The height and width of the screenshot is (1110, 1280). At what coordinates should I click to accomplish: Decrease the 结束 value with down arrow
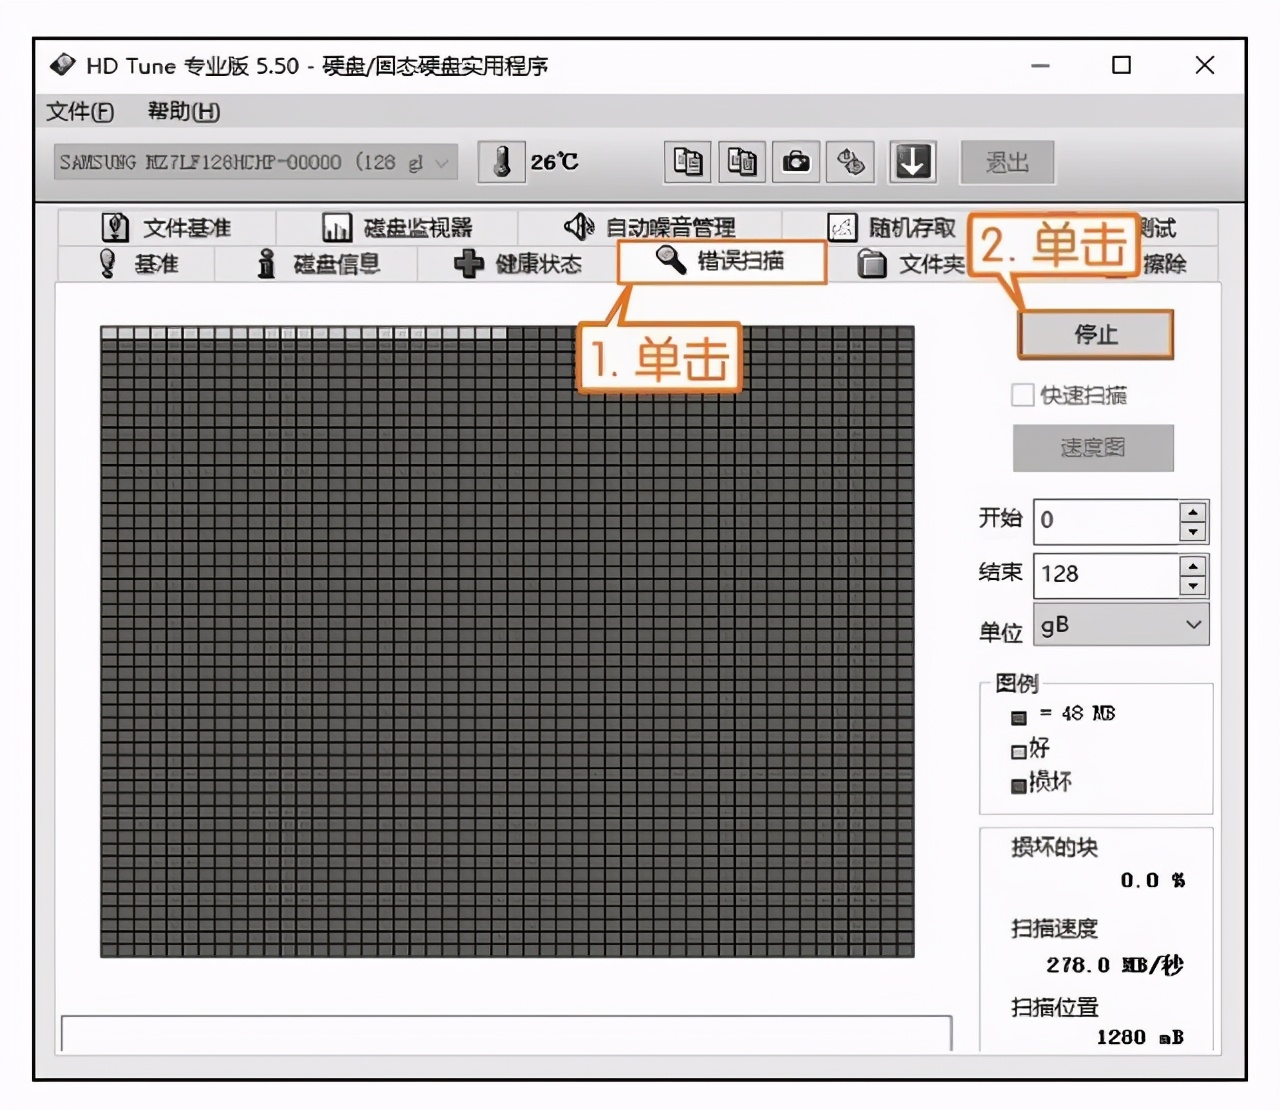coord(1193,586)
